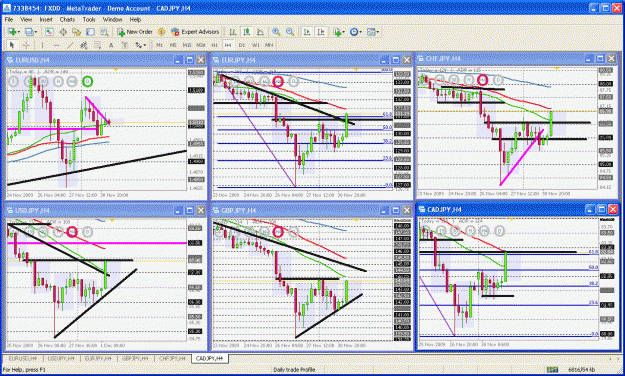Switch to the M30 timeframe
This screenshot has height=376, width=625.
200,45
